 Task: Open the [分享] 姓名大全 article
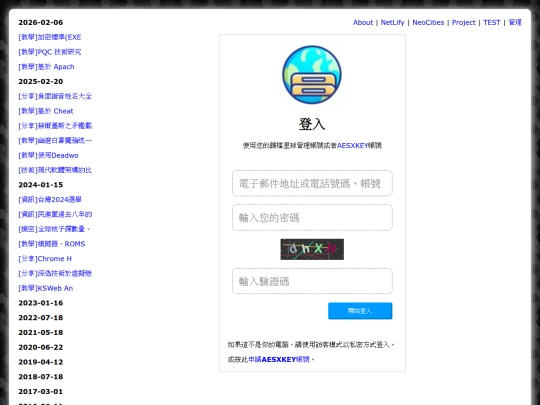(55, 96)
